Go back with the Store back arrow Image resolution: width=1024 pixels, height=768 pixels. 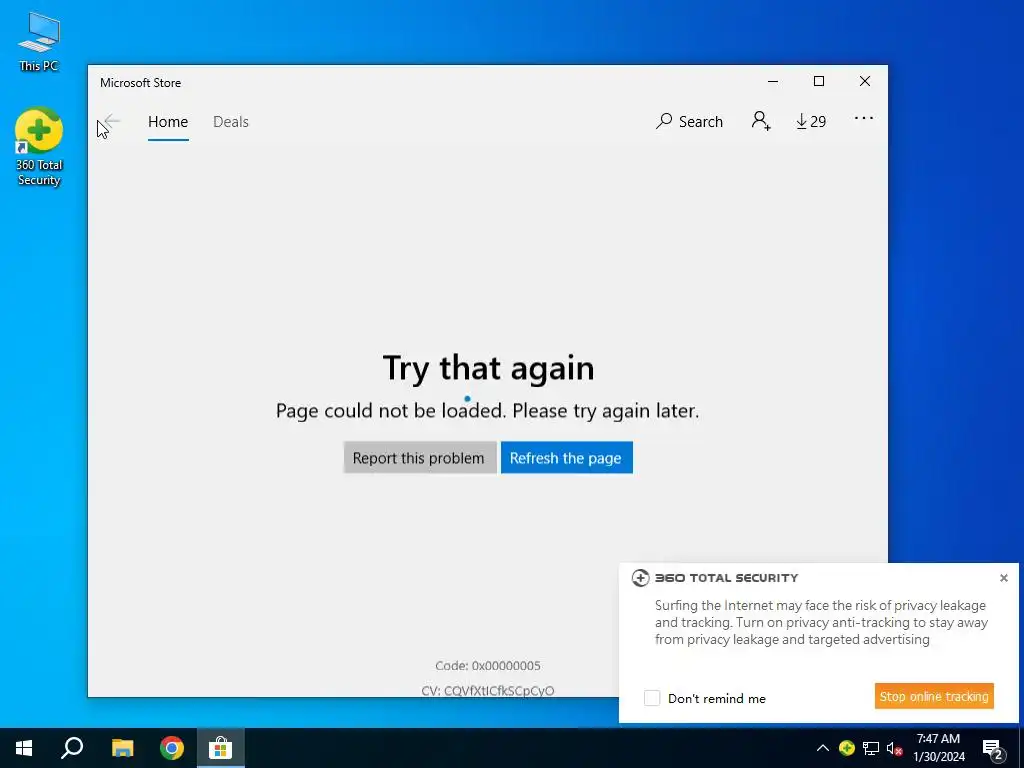pos(112,121)
